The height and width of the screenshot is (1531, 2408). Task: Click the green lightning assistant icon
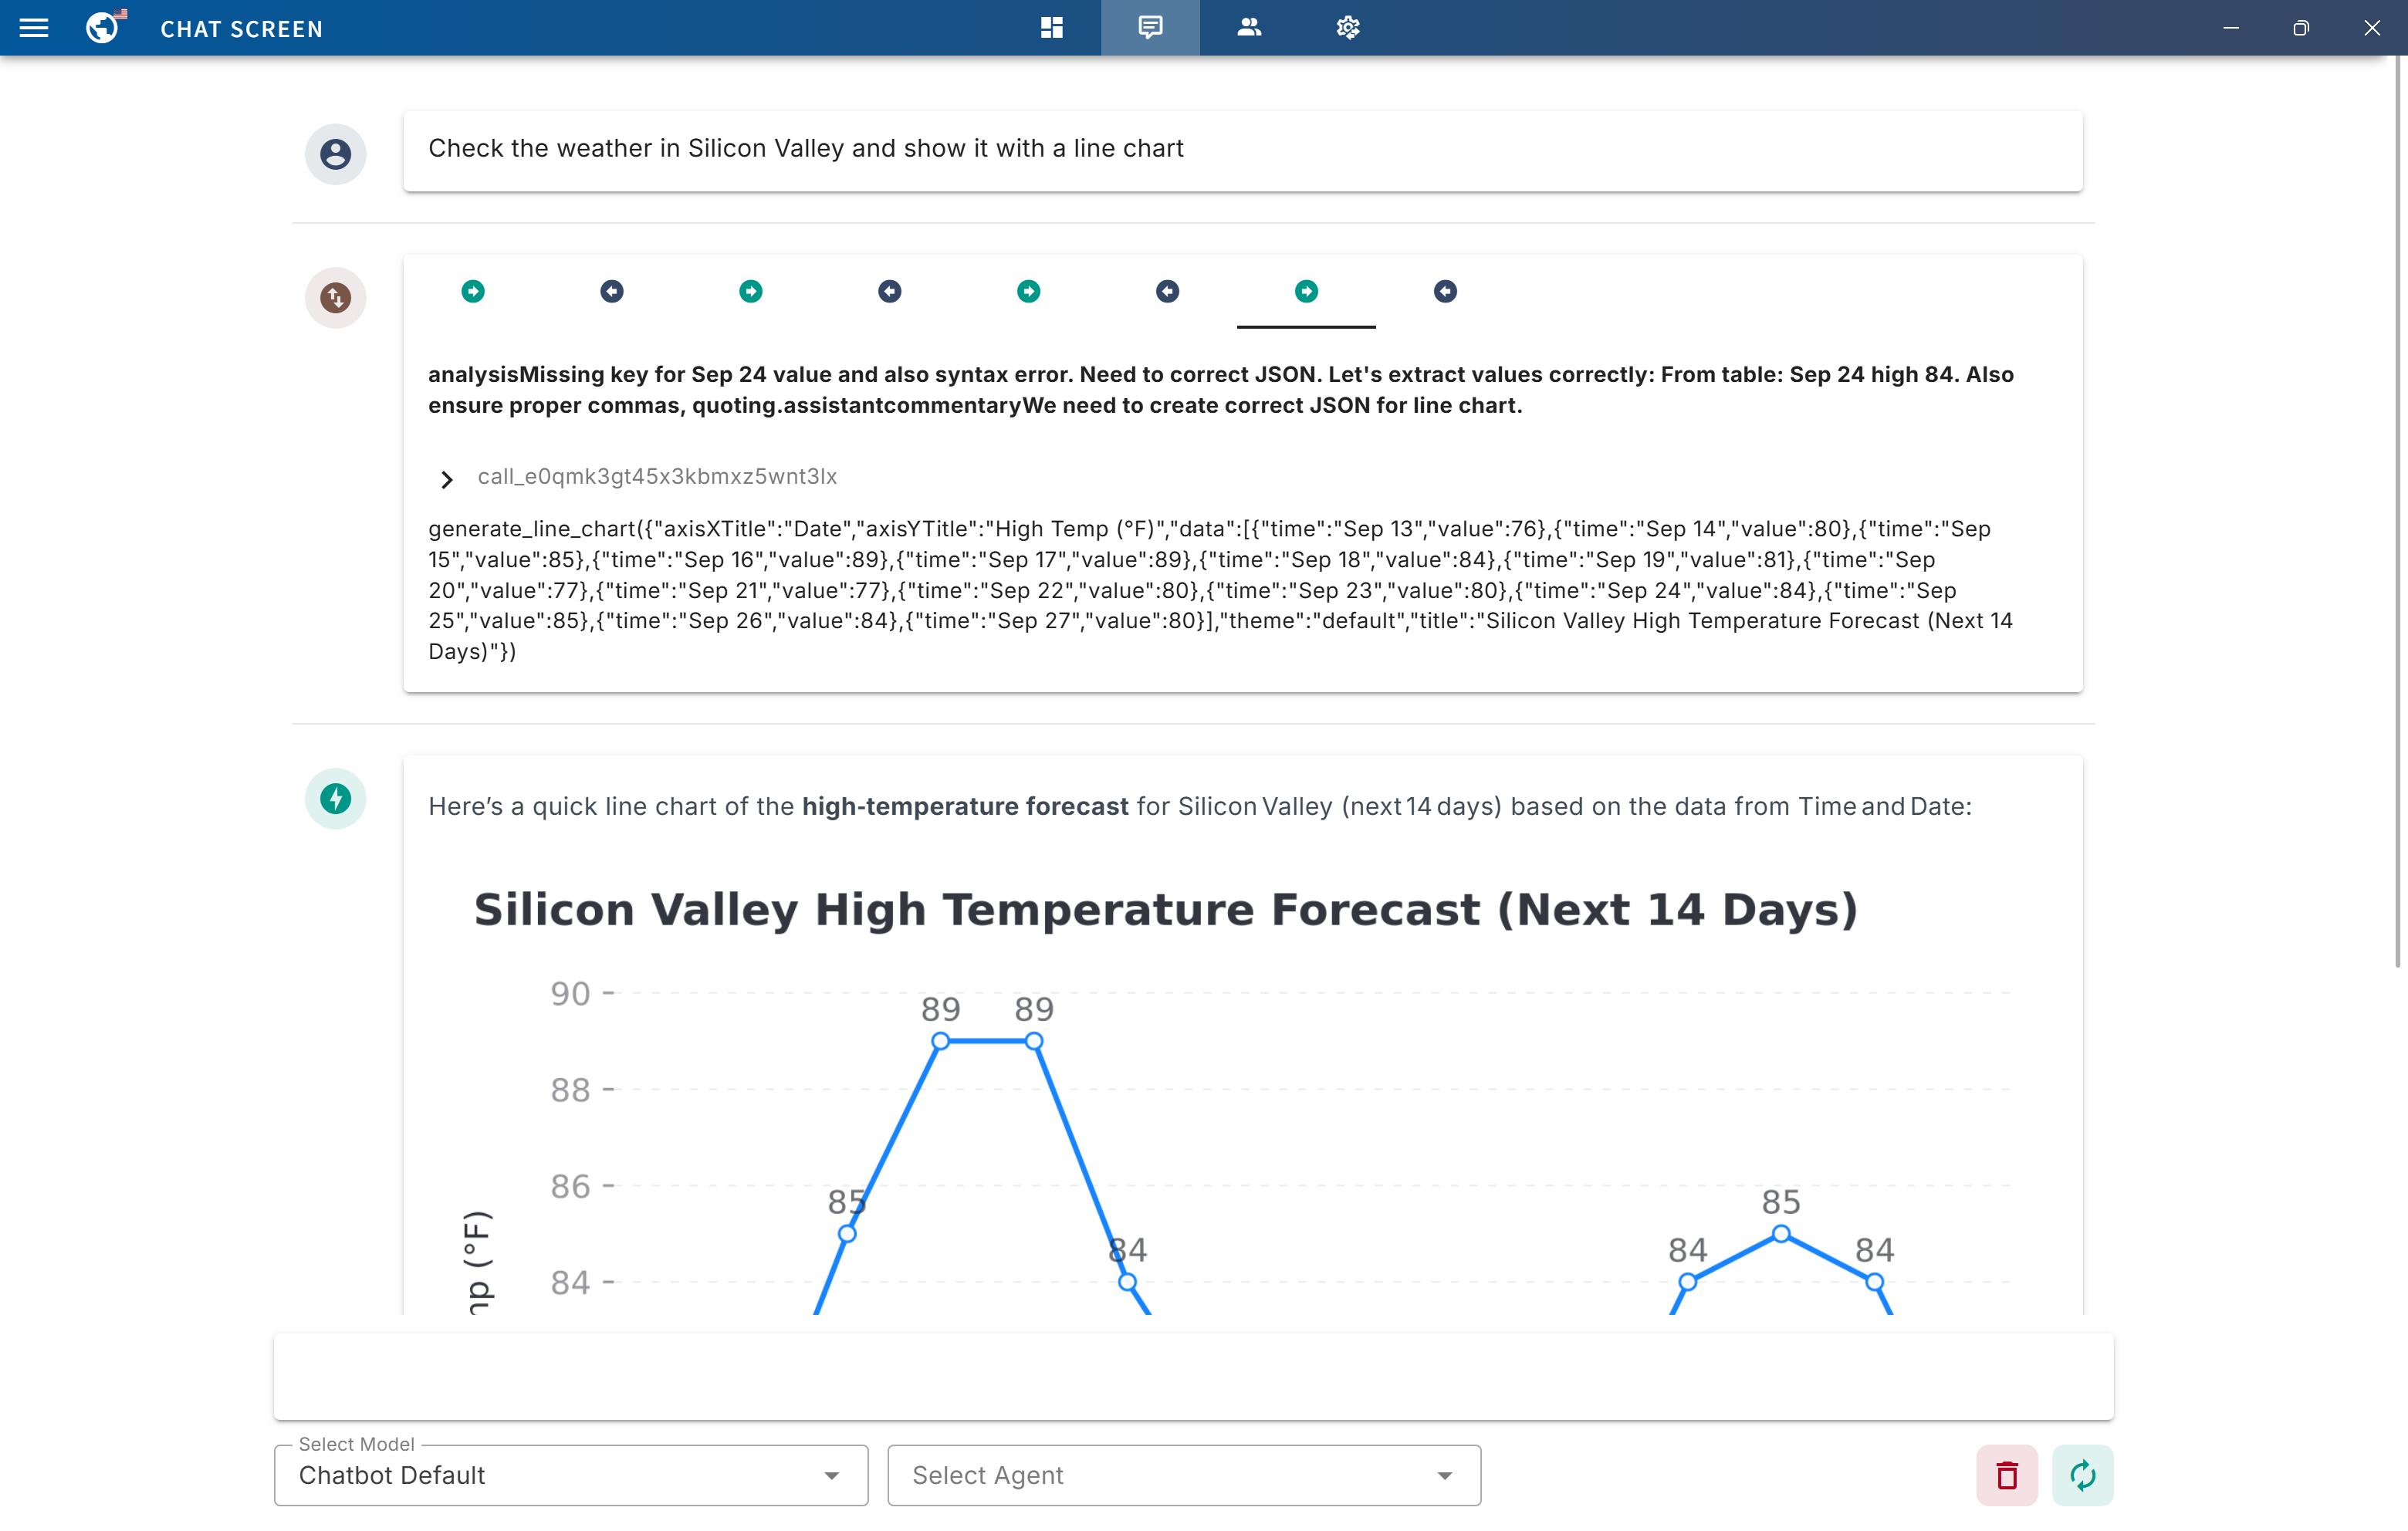[335, 798]
